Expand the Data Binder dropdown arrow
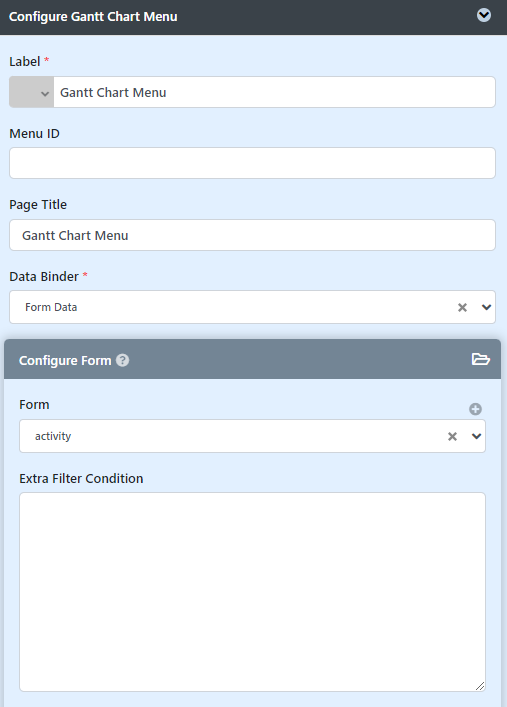 (x=486, y=307)
